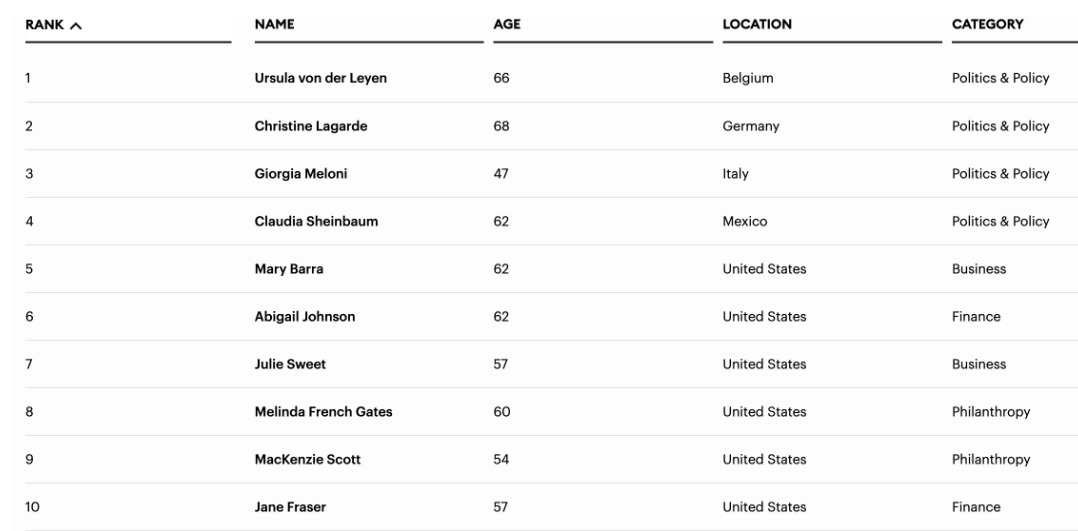The width and height of the screenshot is (1078, 531).
Task: Open Christine Lagarde's profile link
Action: click(311, 126)
